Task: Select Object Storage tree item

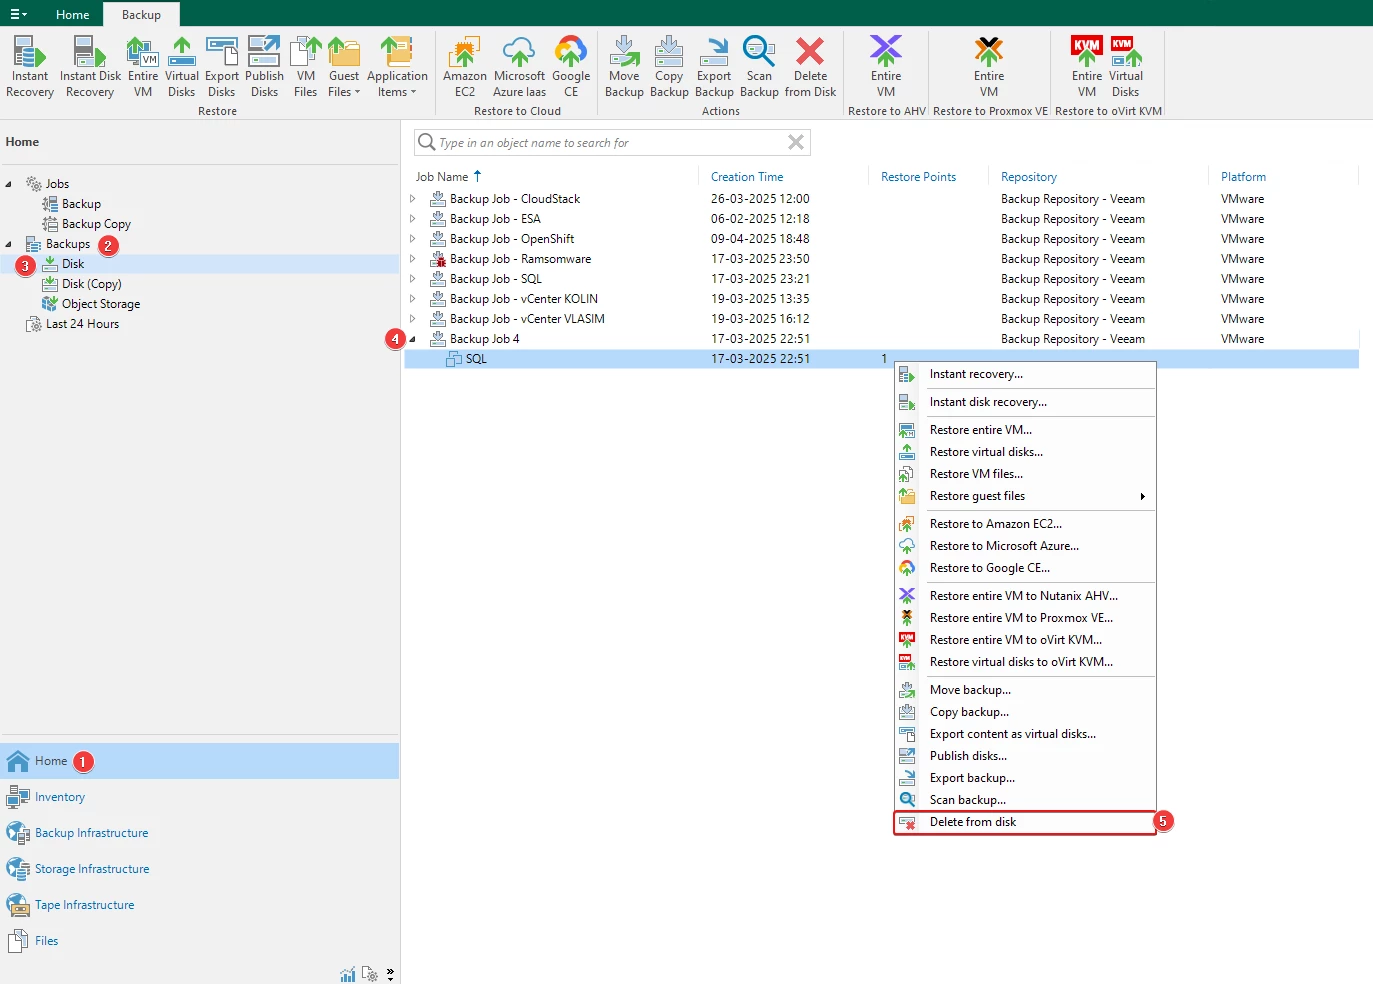Action: 101,304
